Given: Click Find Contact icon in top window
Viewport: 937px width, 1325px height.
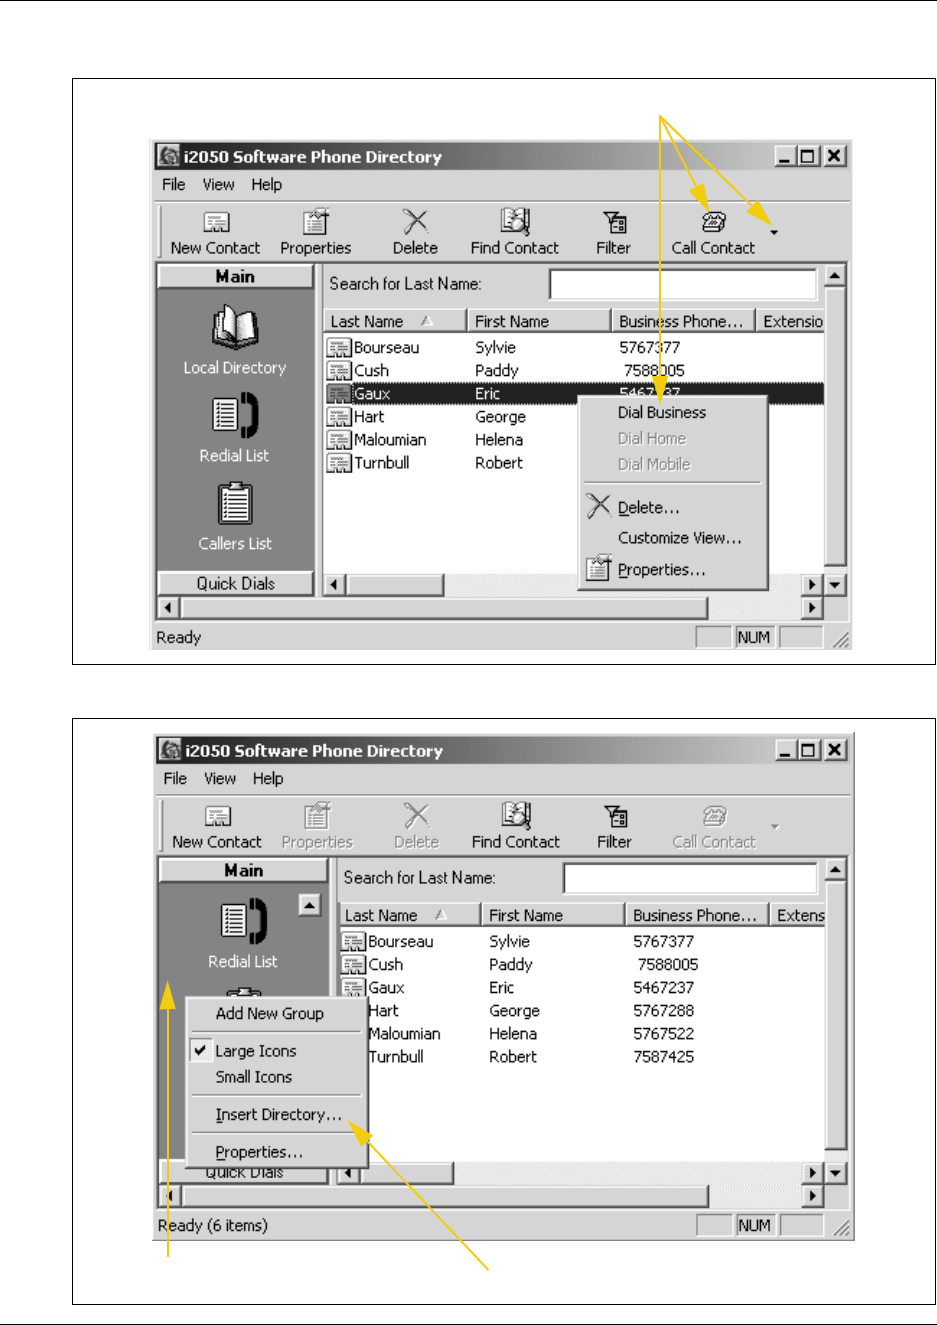Looking at the screenshot, I should point(515,221).
